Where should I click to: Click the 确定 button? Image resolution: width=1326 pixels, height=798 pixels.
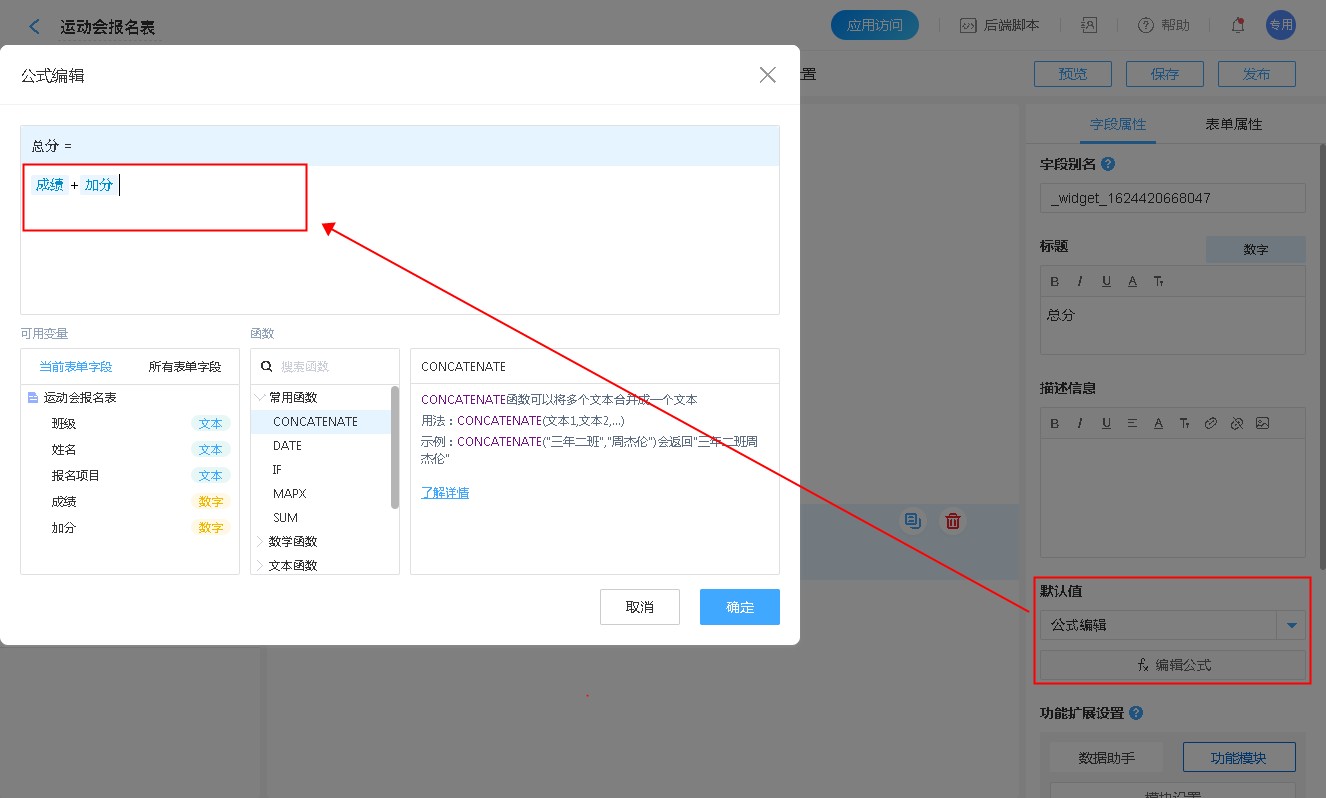click(739, 607)
